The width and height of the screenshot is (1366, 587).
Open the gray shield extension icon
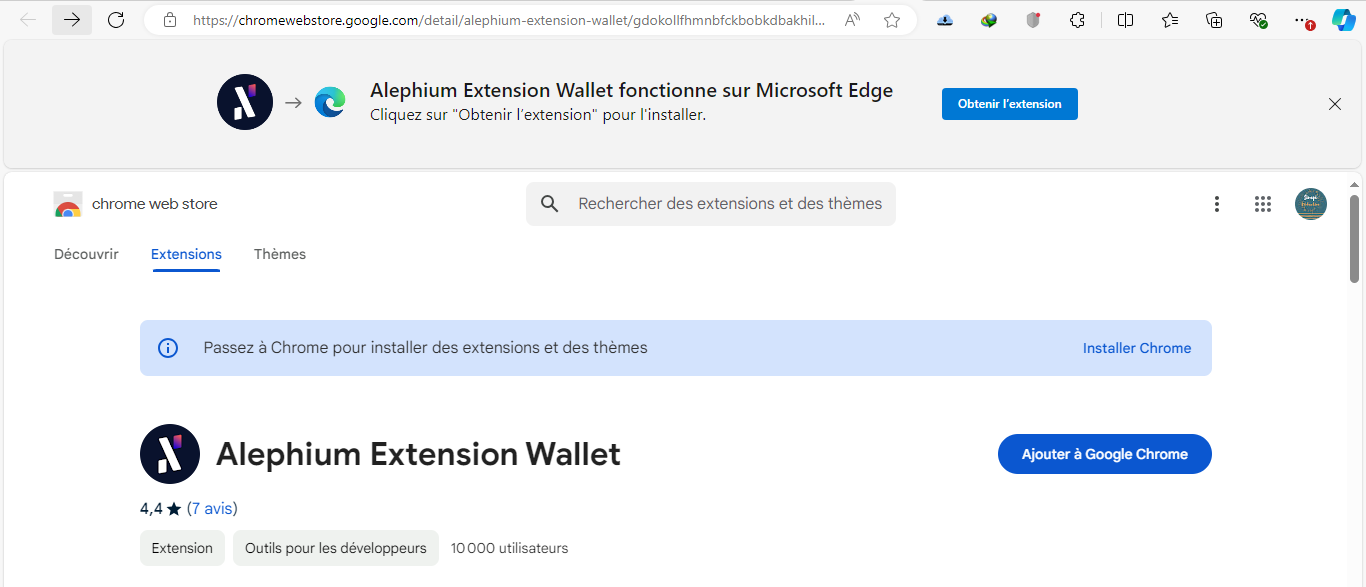[x=1033, y=20]
